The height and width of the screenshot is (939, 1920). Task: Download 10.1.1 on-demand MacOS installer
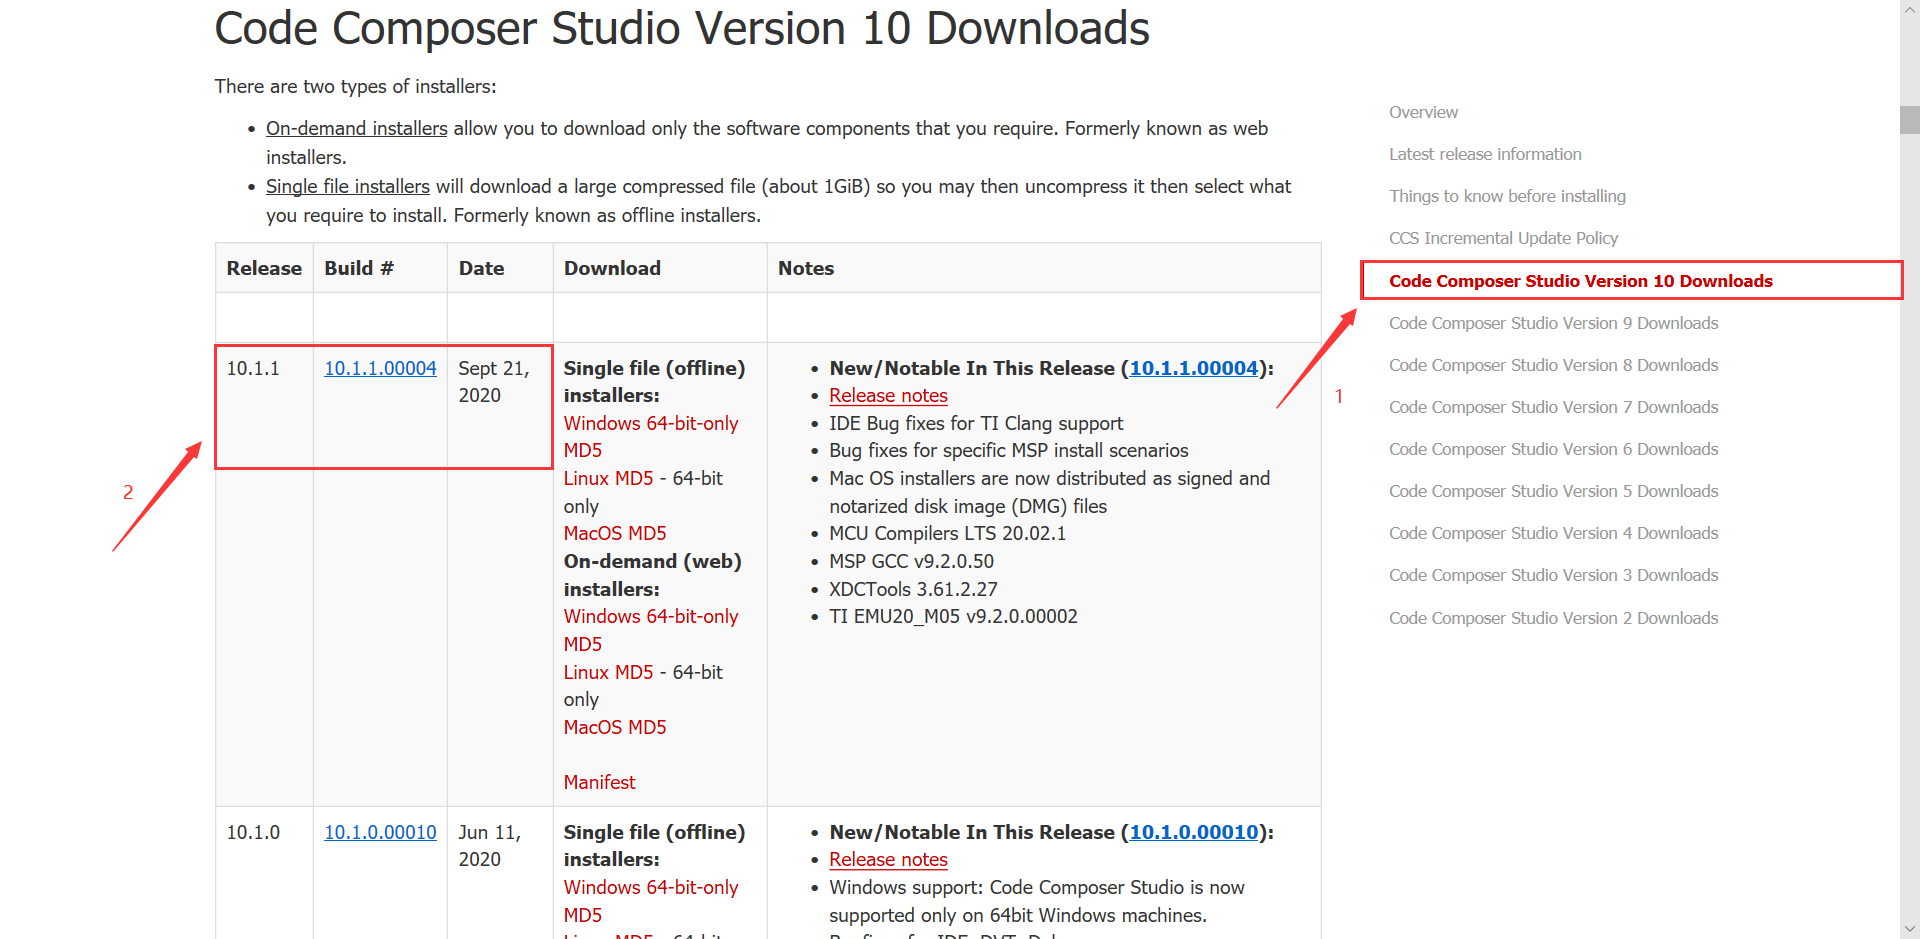[x=594, y=727]
